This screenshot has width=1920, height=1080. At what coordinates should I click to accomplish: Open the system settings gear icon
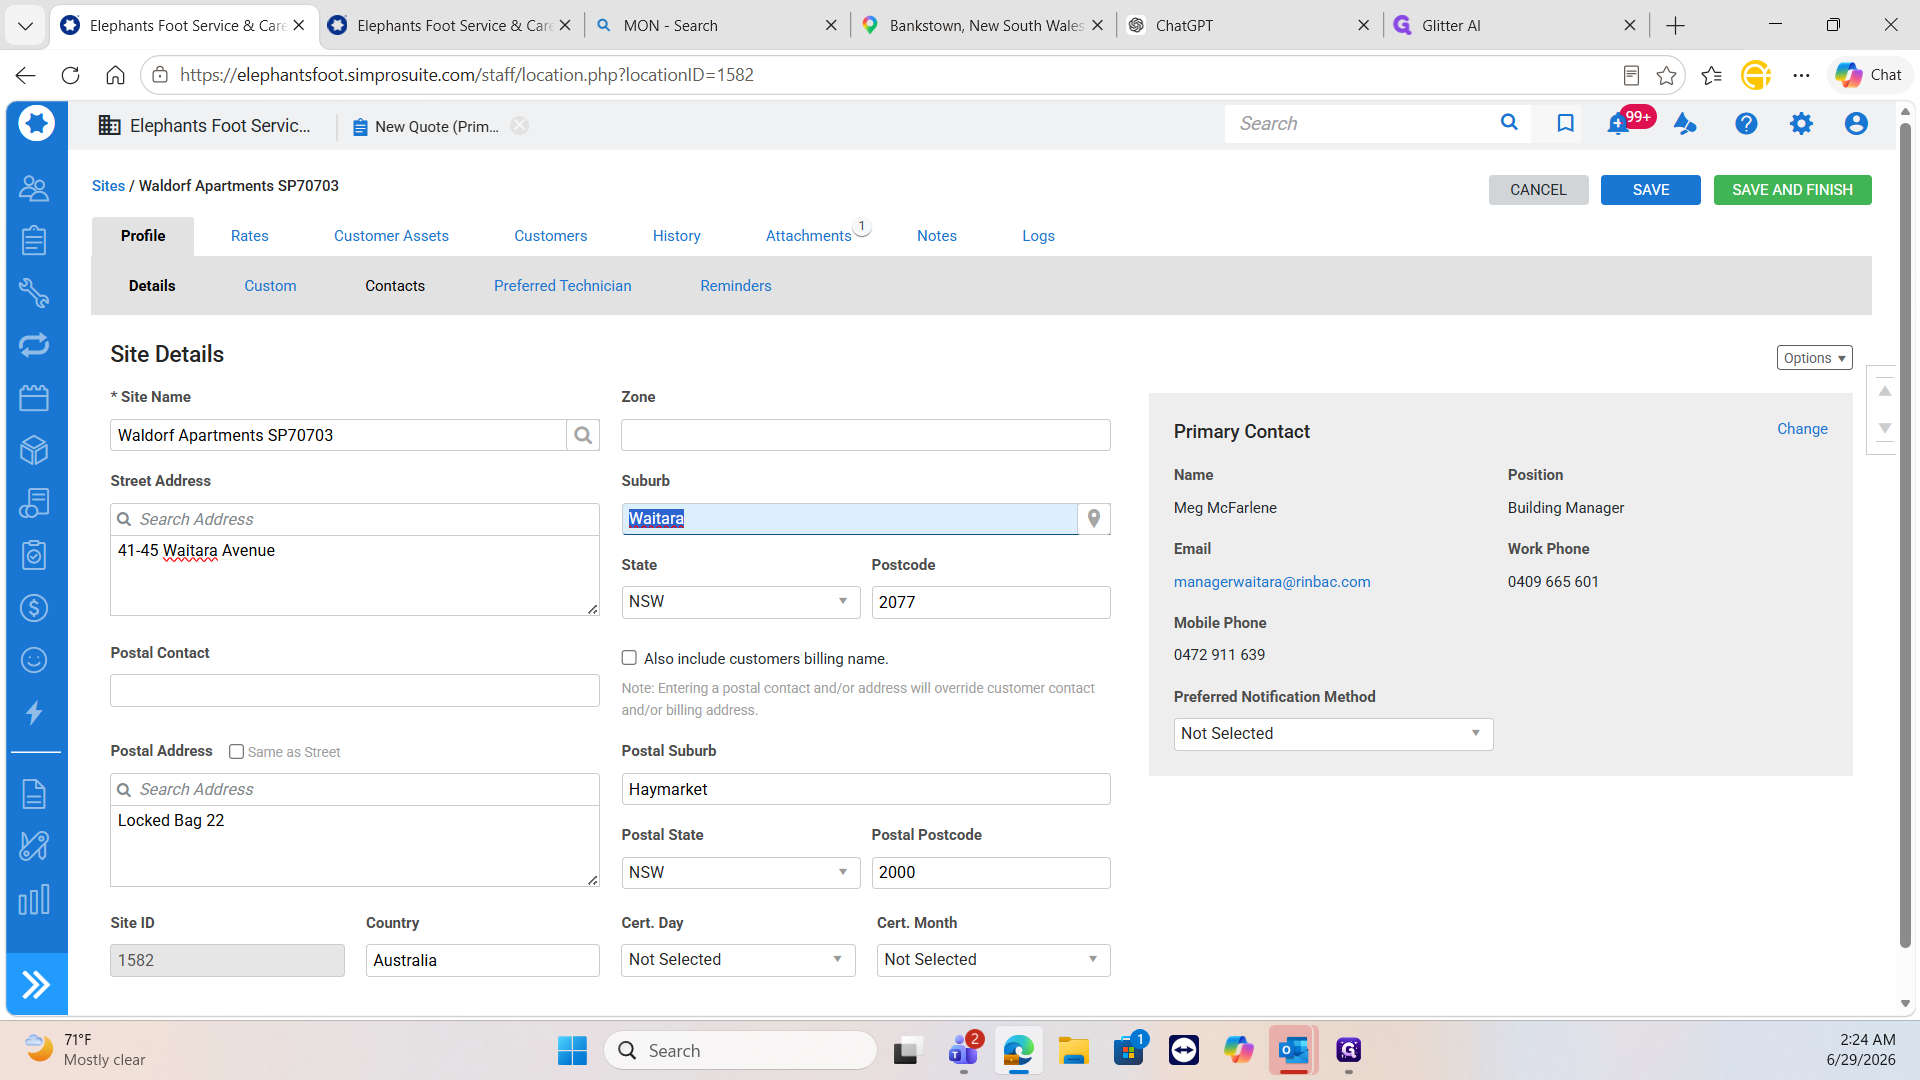(x=1801, y=124)
